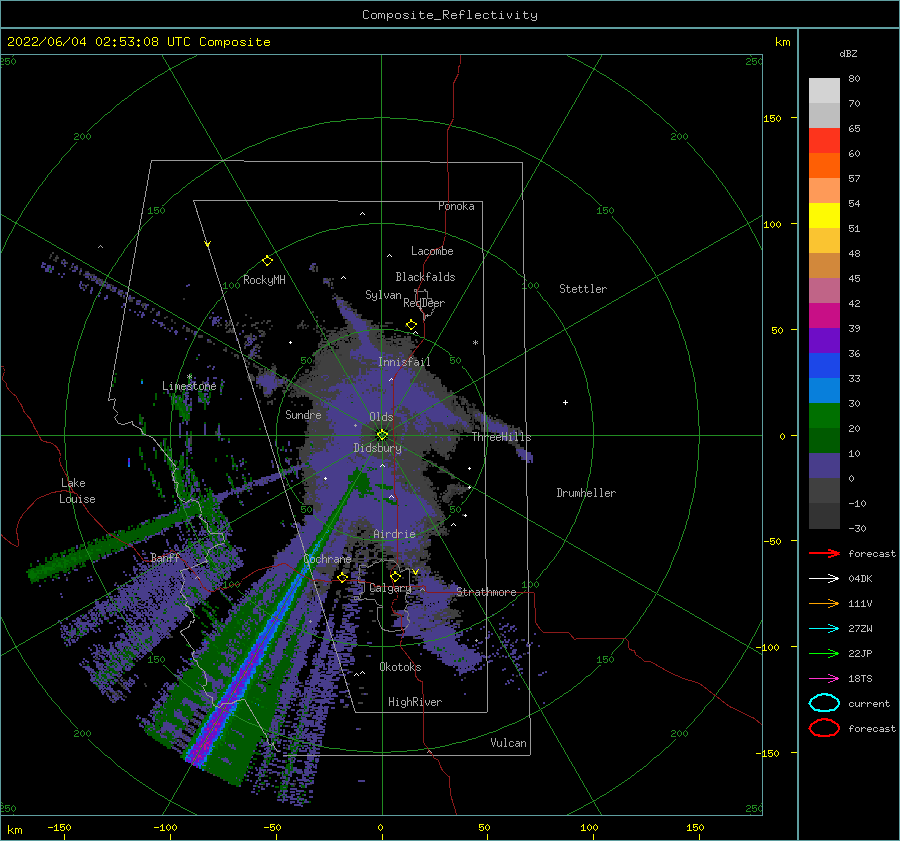Click the dBZ legend heading
900x841 pixels.
click(x=848, y=54)
